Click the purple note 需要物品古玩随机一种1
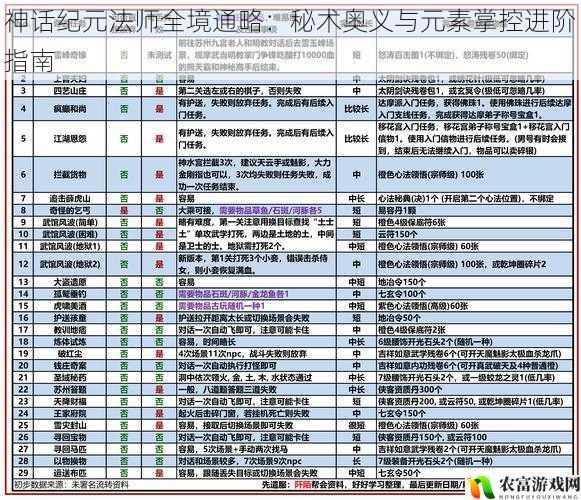581x500 pixels. 222,306
